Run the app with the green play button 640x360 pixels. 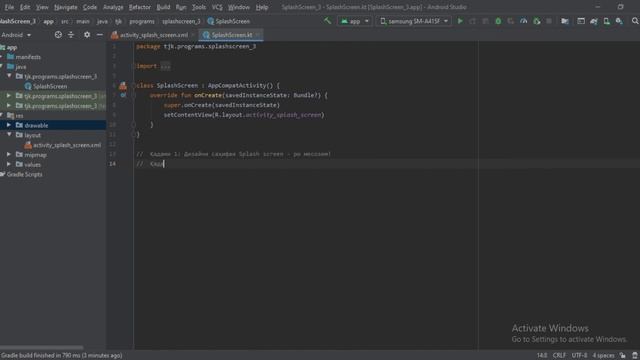[x=460, y=21]
